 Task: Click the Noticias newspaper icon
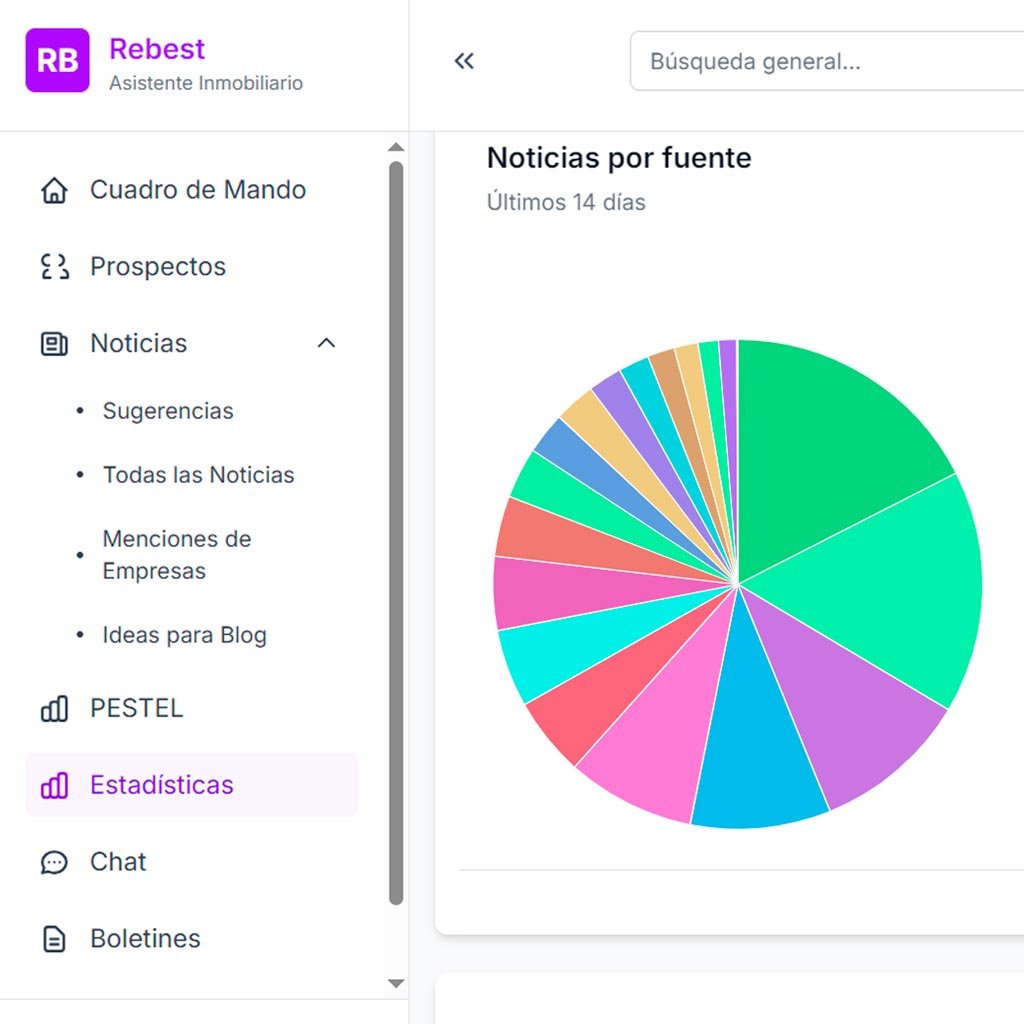tap(54, 344)
